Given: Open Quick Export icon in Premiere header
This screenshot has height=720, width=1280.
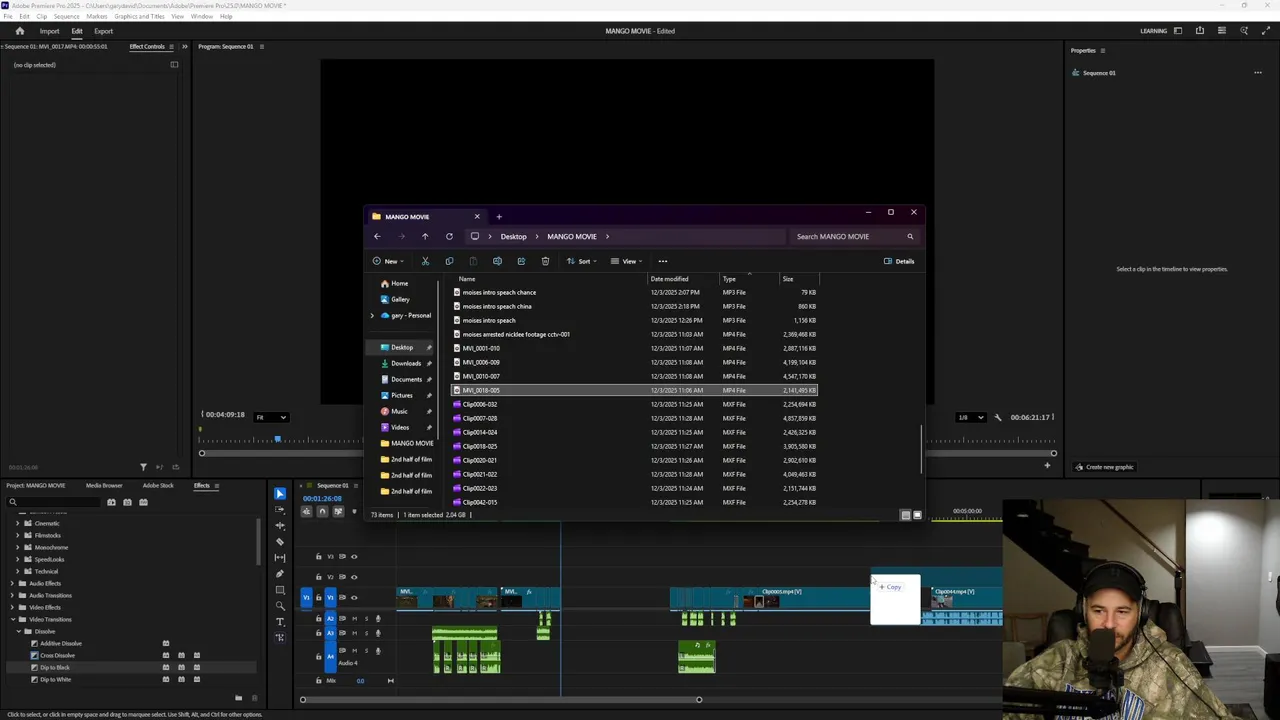Looking at the screenshot, I should point(1200,31).
